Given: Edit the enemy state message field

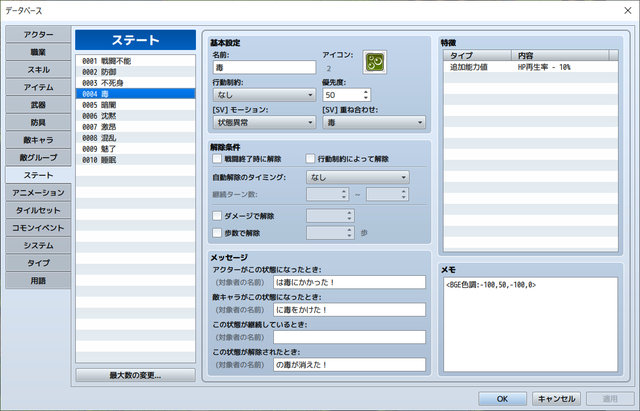Looking at the screenshot, I should [x=349, y=310].
